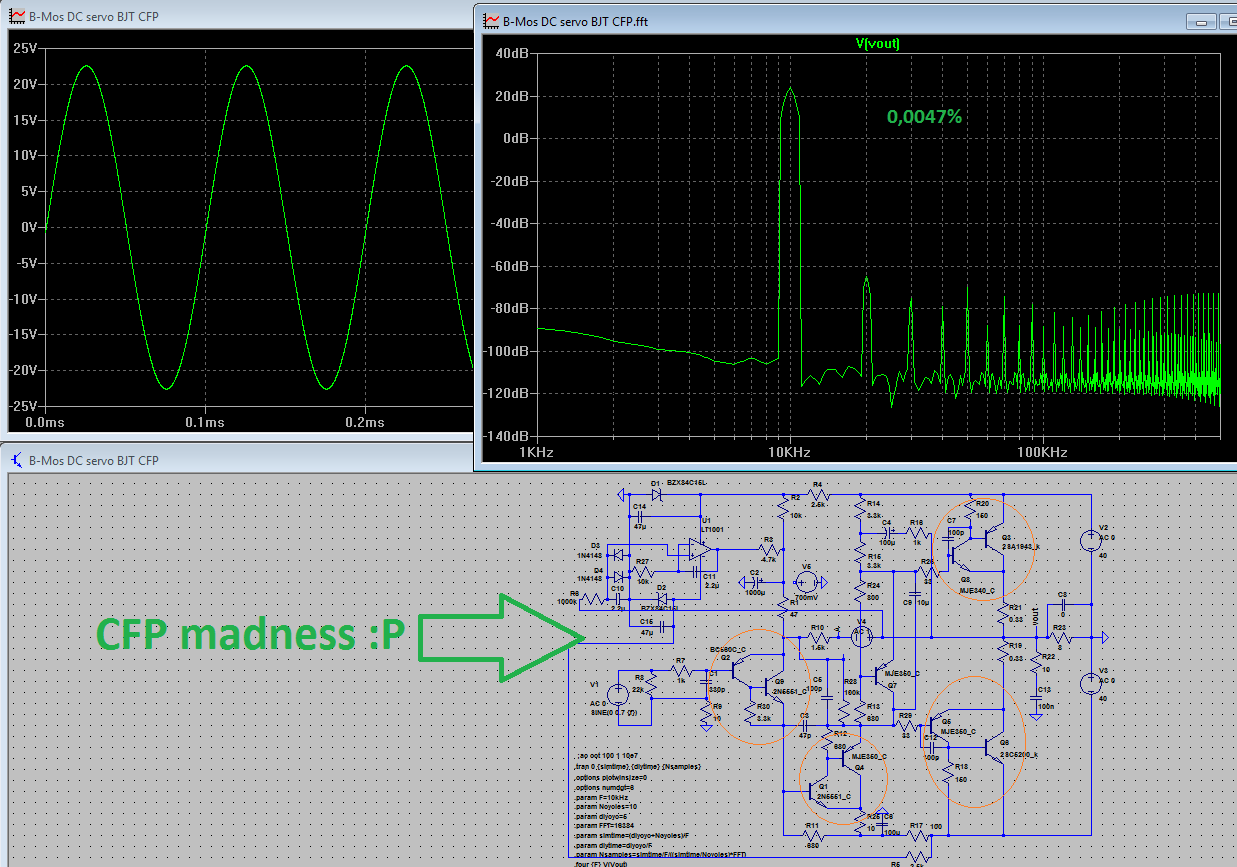Click the 'SINE(0 0.7 {f})' source value text
Viewport: 1237px width, 867px height.
pyautogui.click(x=614, y=713)
